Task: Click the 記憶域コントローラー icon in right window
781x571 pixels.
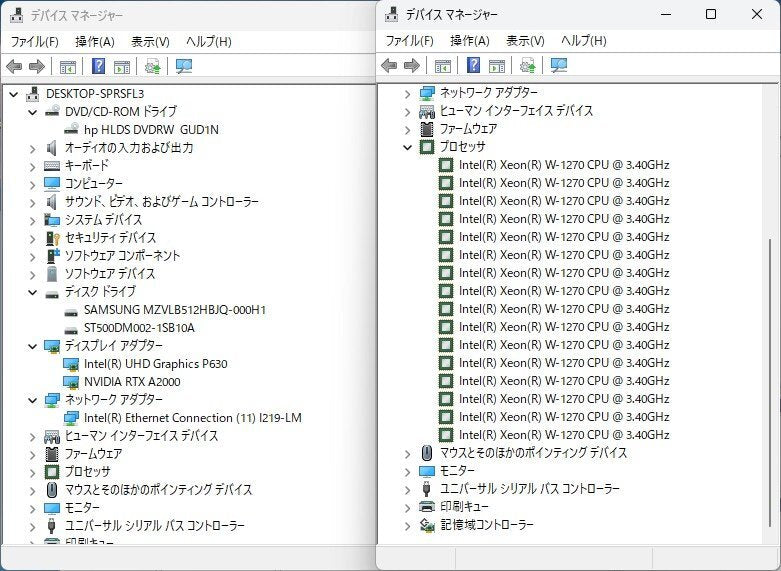Action: (x=427, y=525)
